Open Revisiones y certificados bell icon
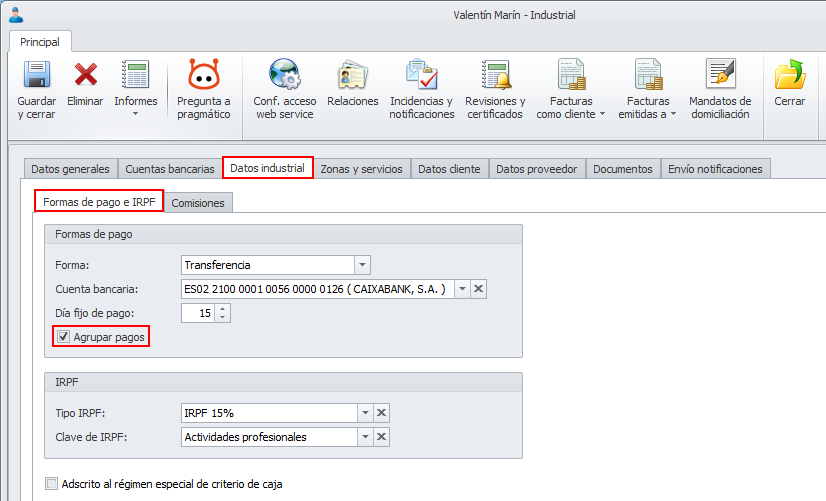Screen dimensions: 826x501 [x=495, y=74]
